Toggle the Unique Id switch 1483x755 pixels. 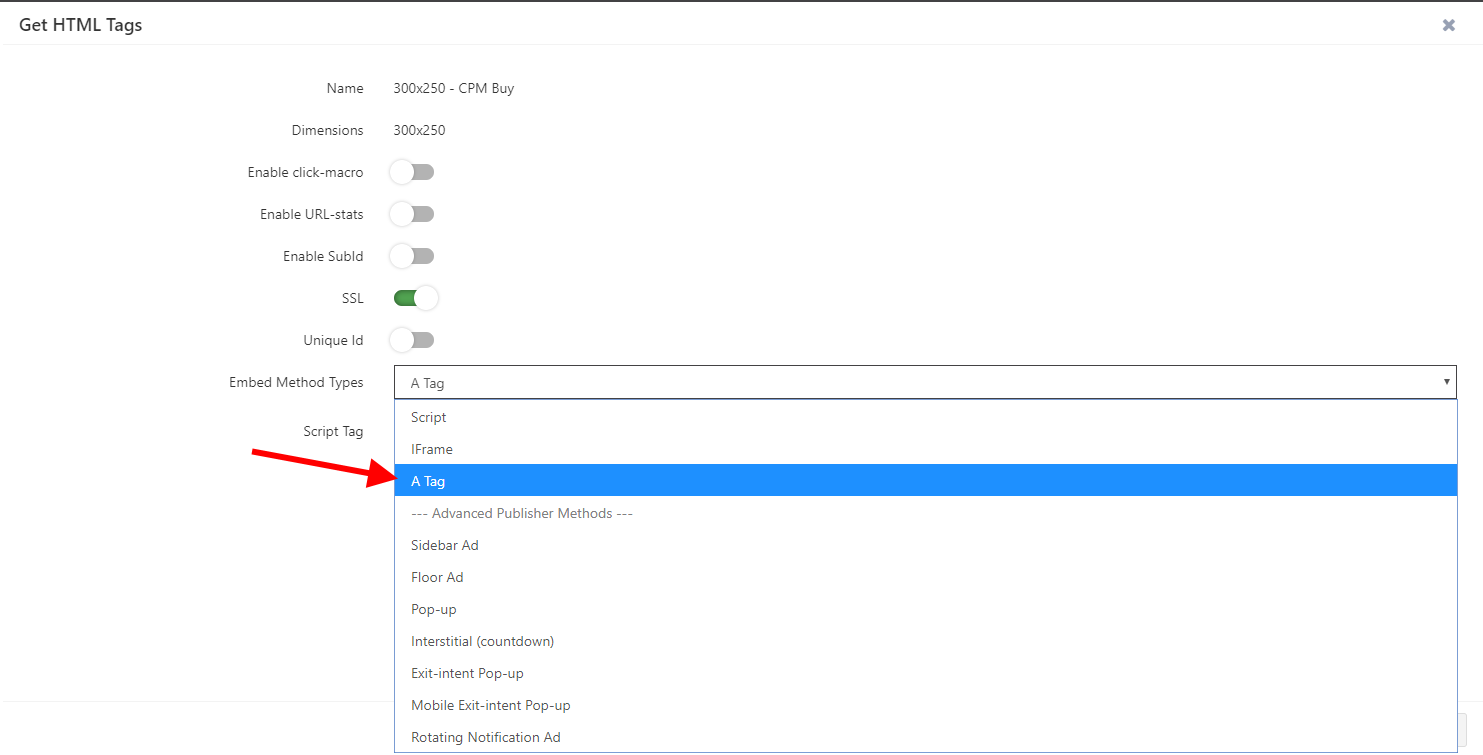click(412, 340)
